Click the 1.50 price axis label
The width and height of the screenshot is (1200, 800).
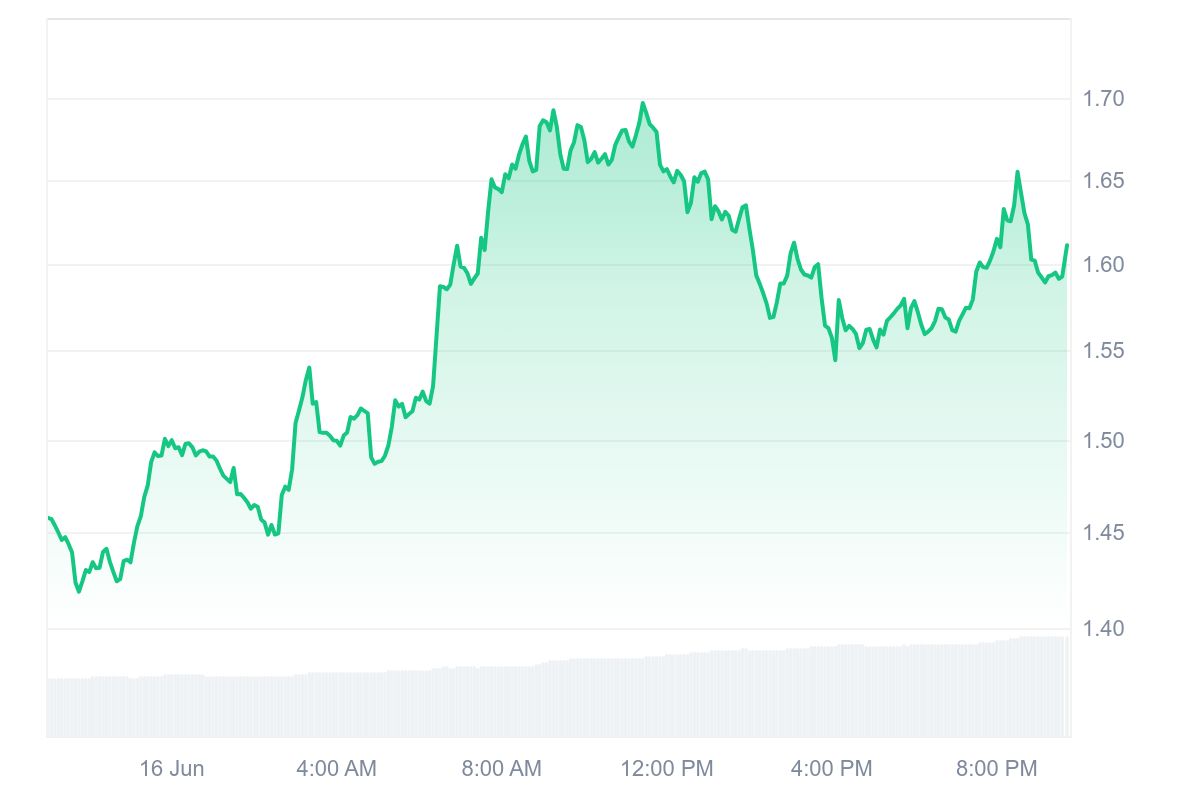(1104, 441)
